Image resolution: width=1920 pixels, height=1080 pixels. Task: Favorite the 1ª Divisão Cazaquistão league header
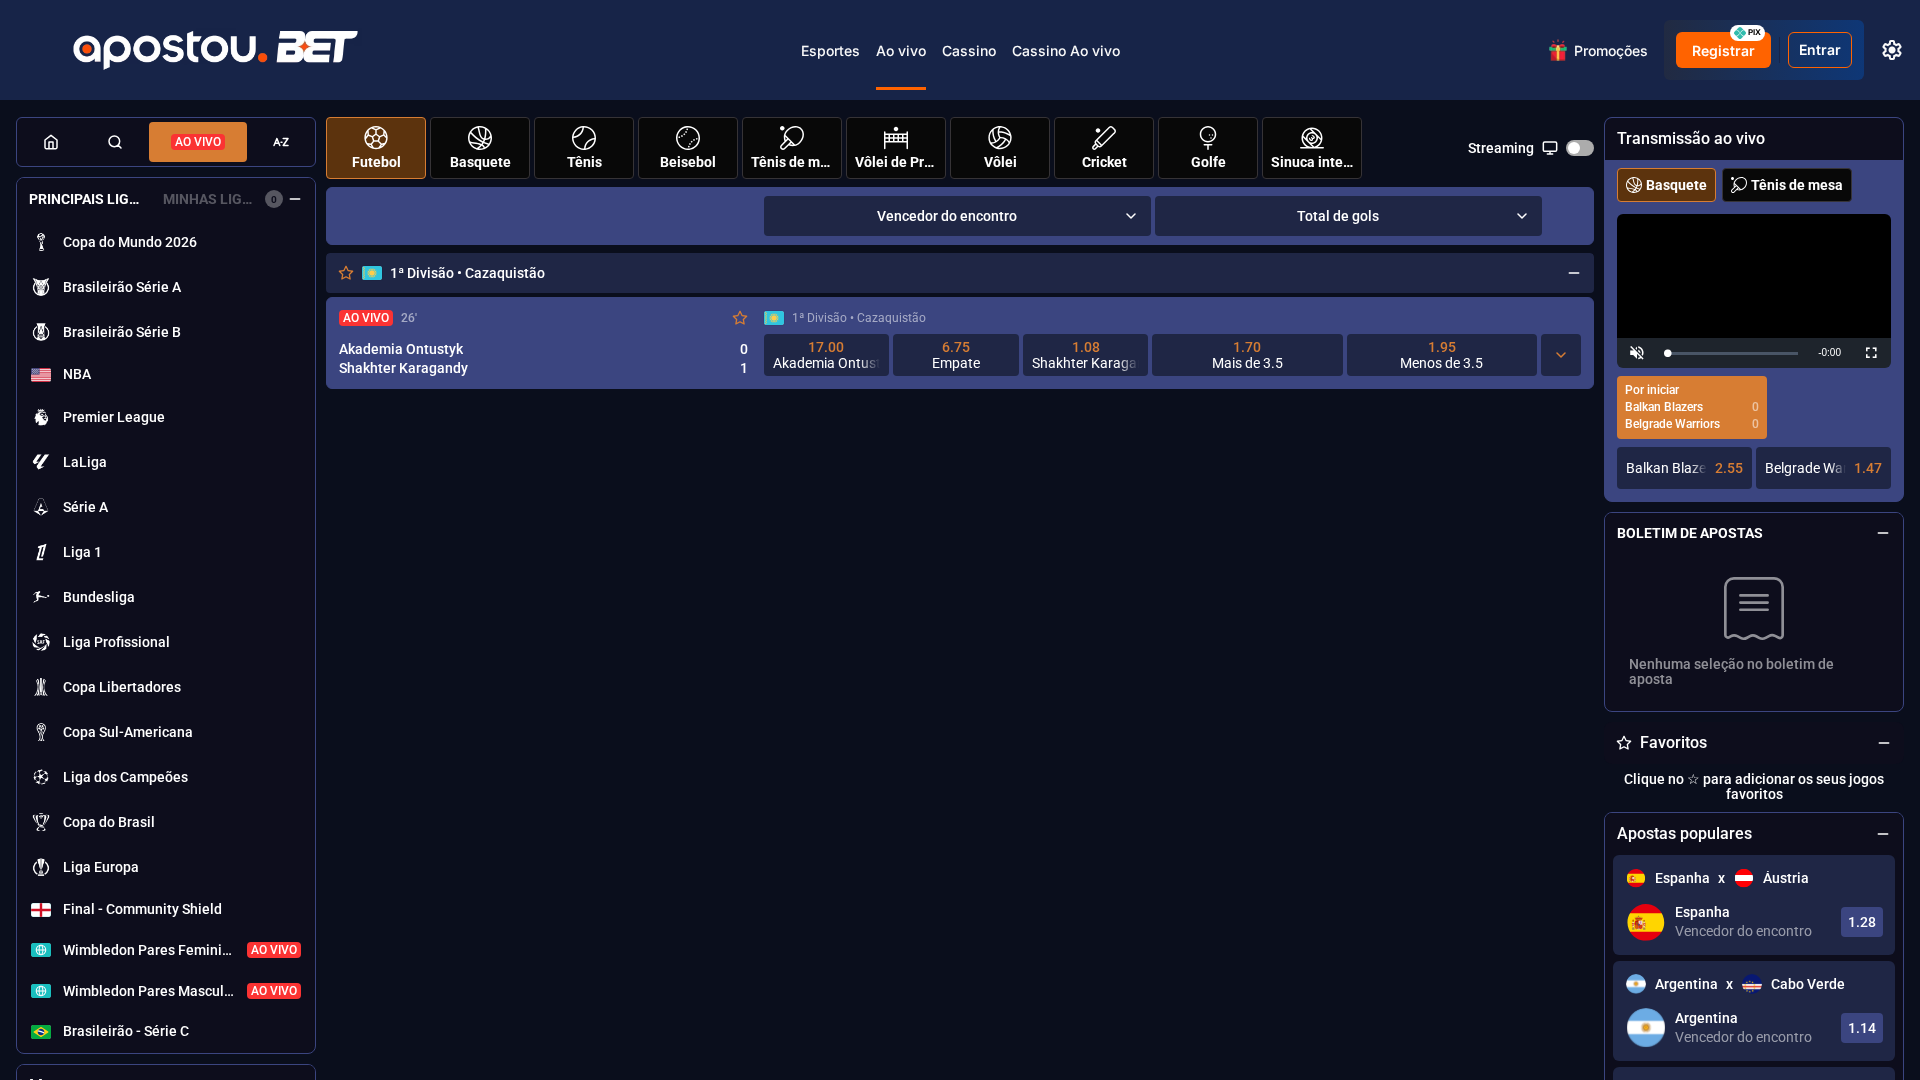point(346,273)
